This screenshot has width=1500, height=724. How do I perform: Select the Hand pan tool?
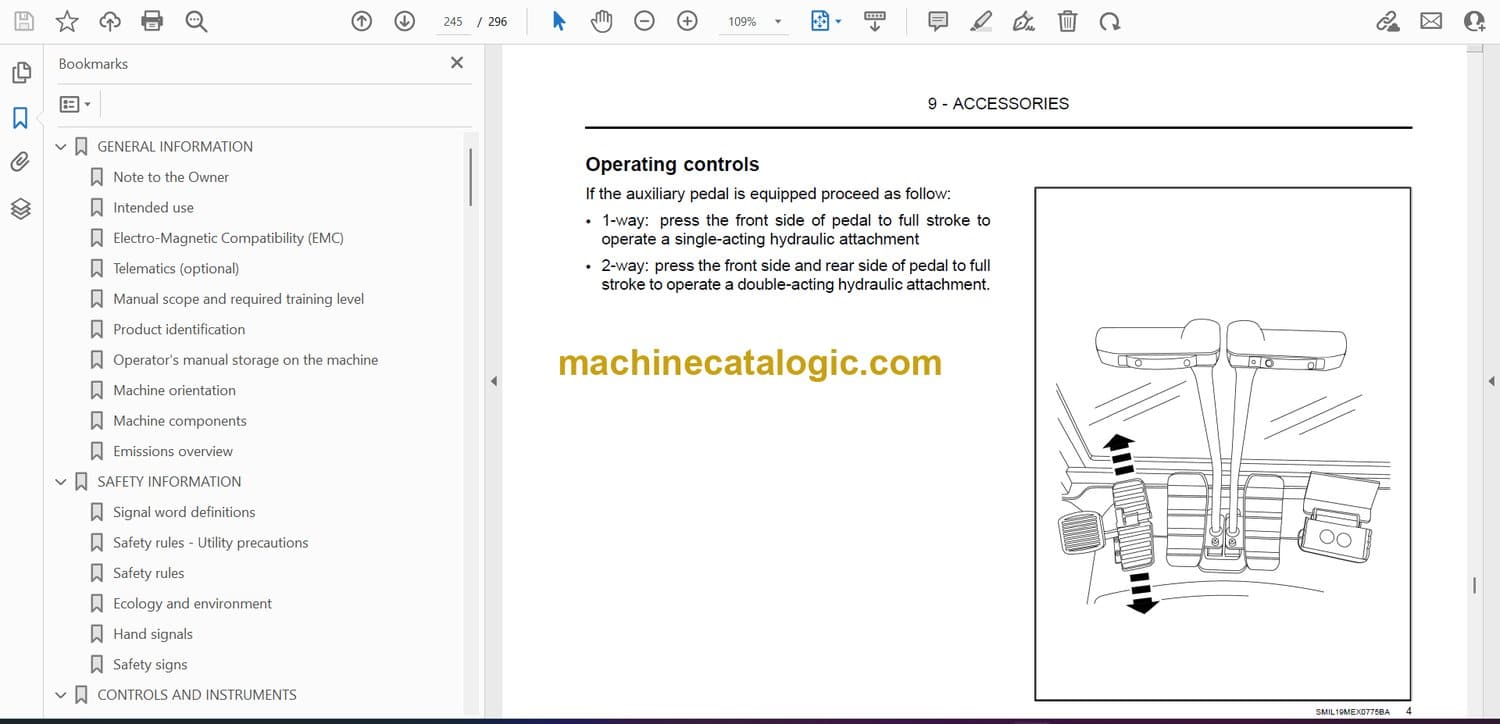click(x=601, y=21)
